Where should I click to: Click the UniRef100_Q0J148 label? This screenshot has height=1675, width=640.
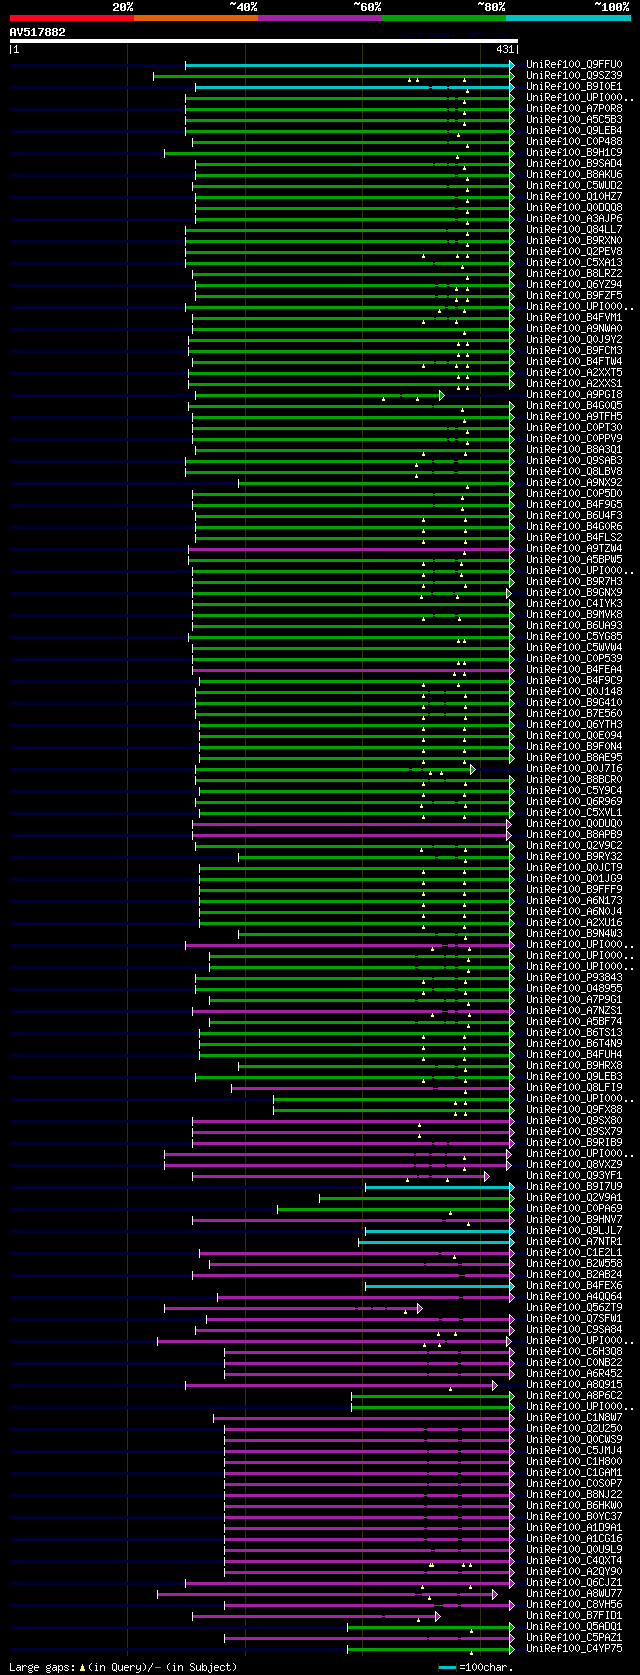[x=574, y=692]
